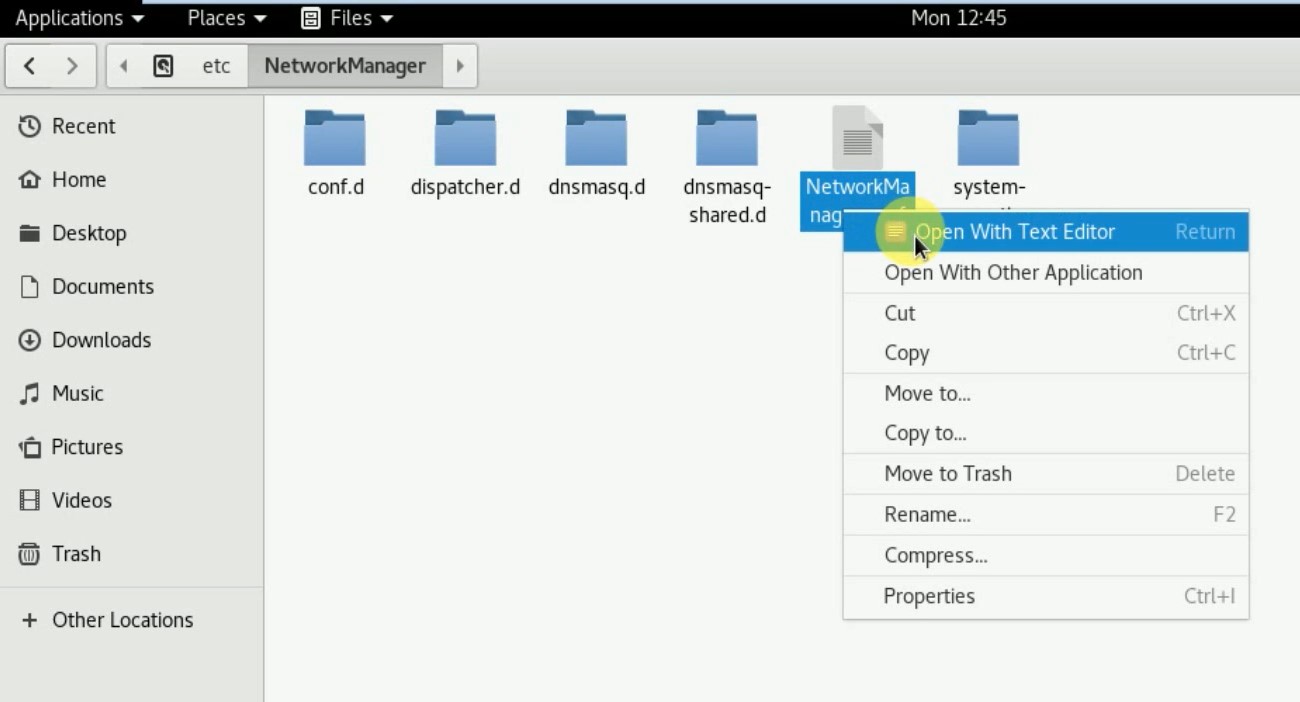1300x702 pixels.
Task: Select the NetworkManager file icon
Action: (x=857, y=135)
